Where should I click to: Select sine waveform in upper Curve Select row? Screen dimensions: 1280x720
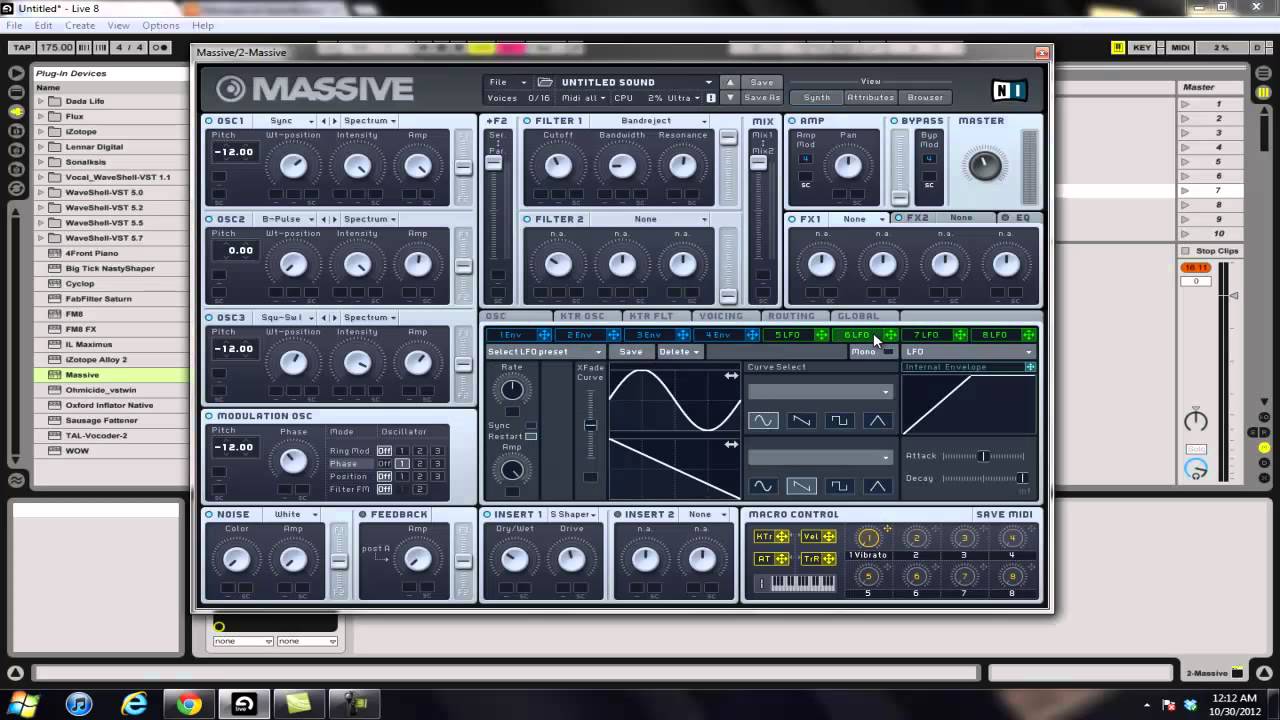[x=763, y=420]
